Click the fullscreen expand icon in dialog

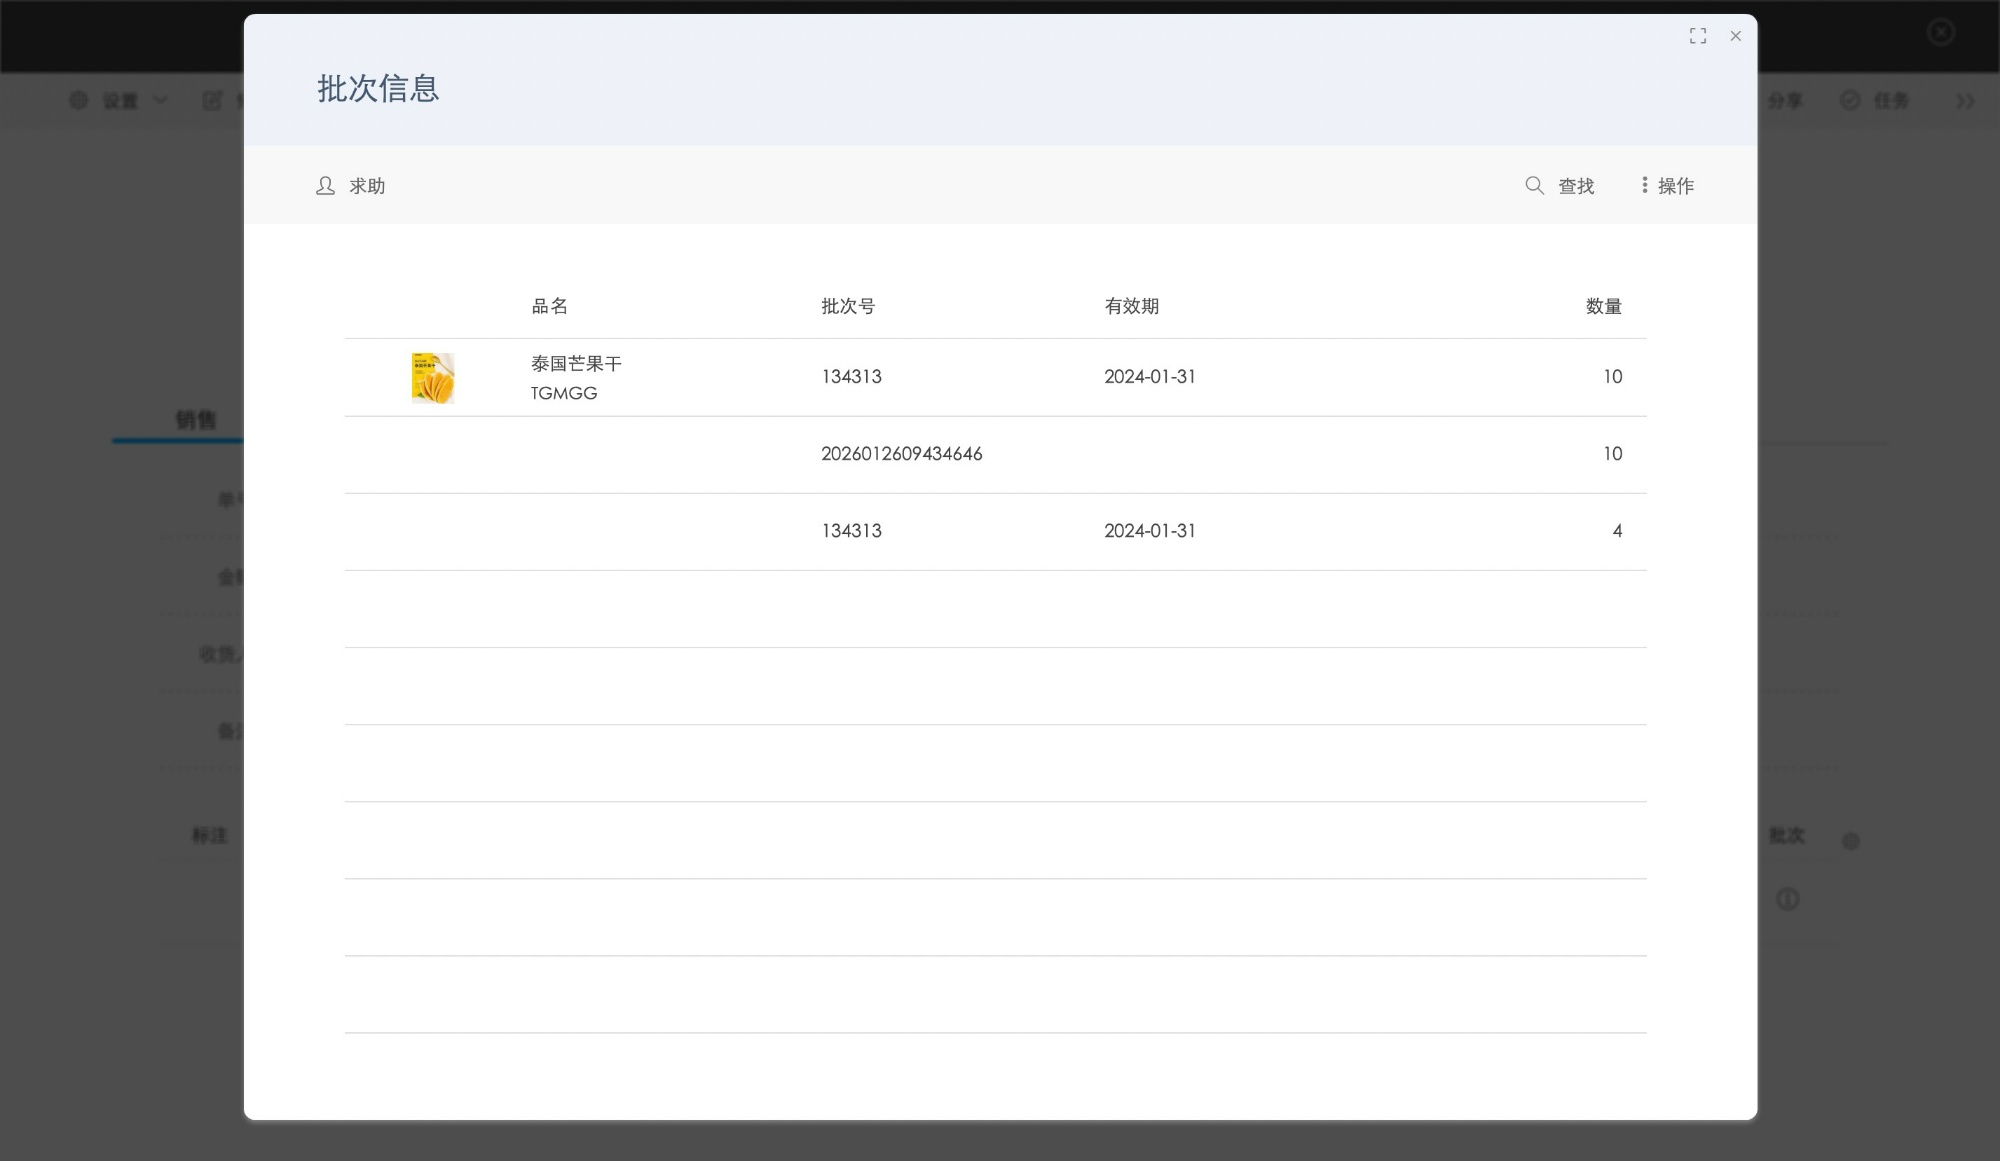coord(1697,36)
